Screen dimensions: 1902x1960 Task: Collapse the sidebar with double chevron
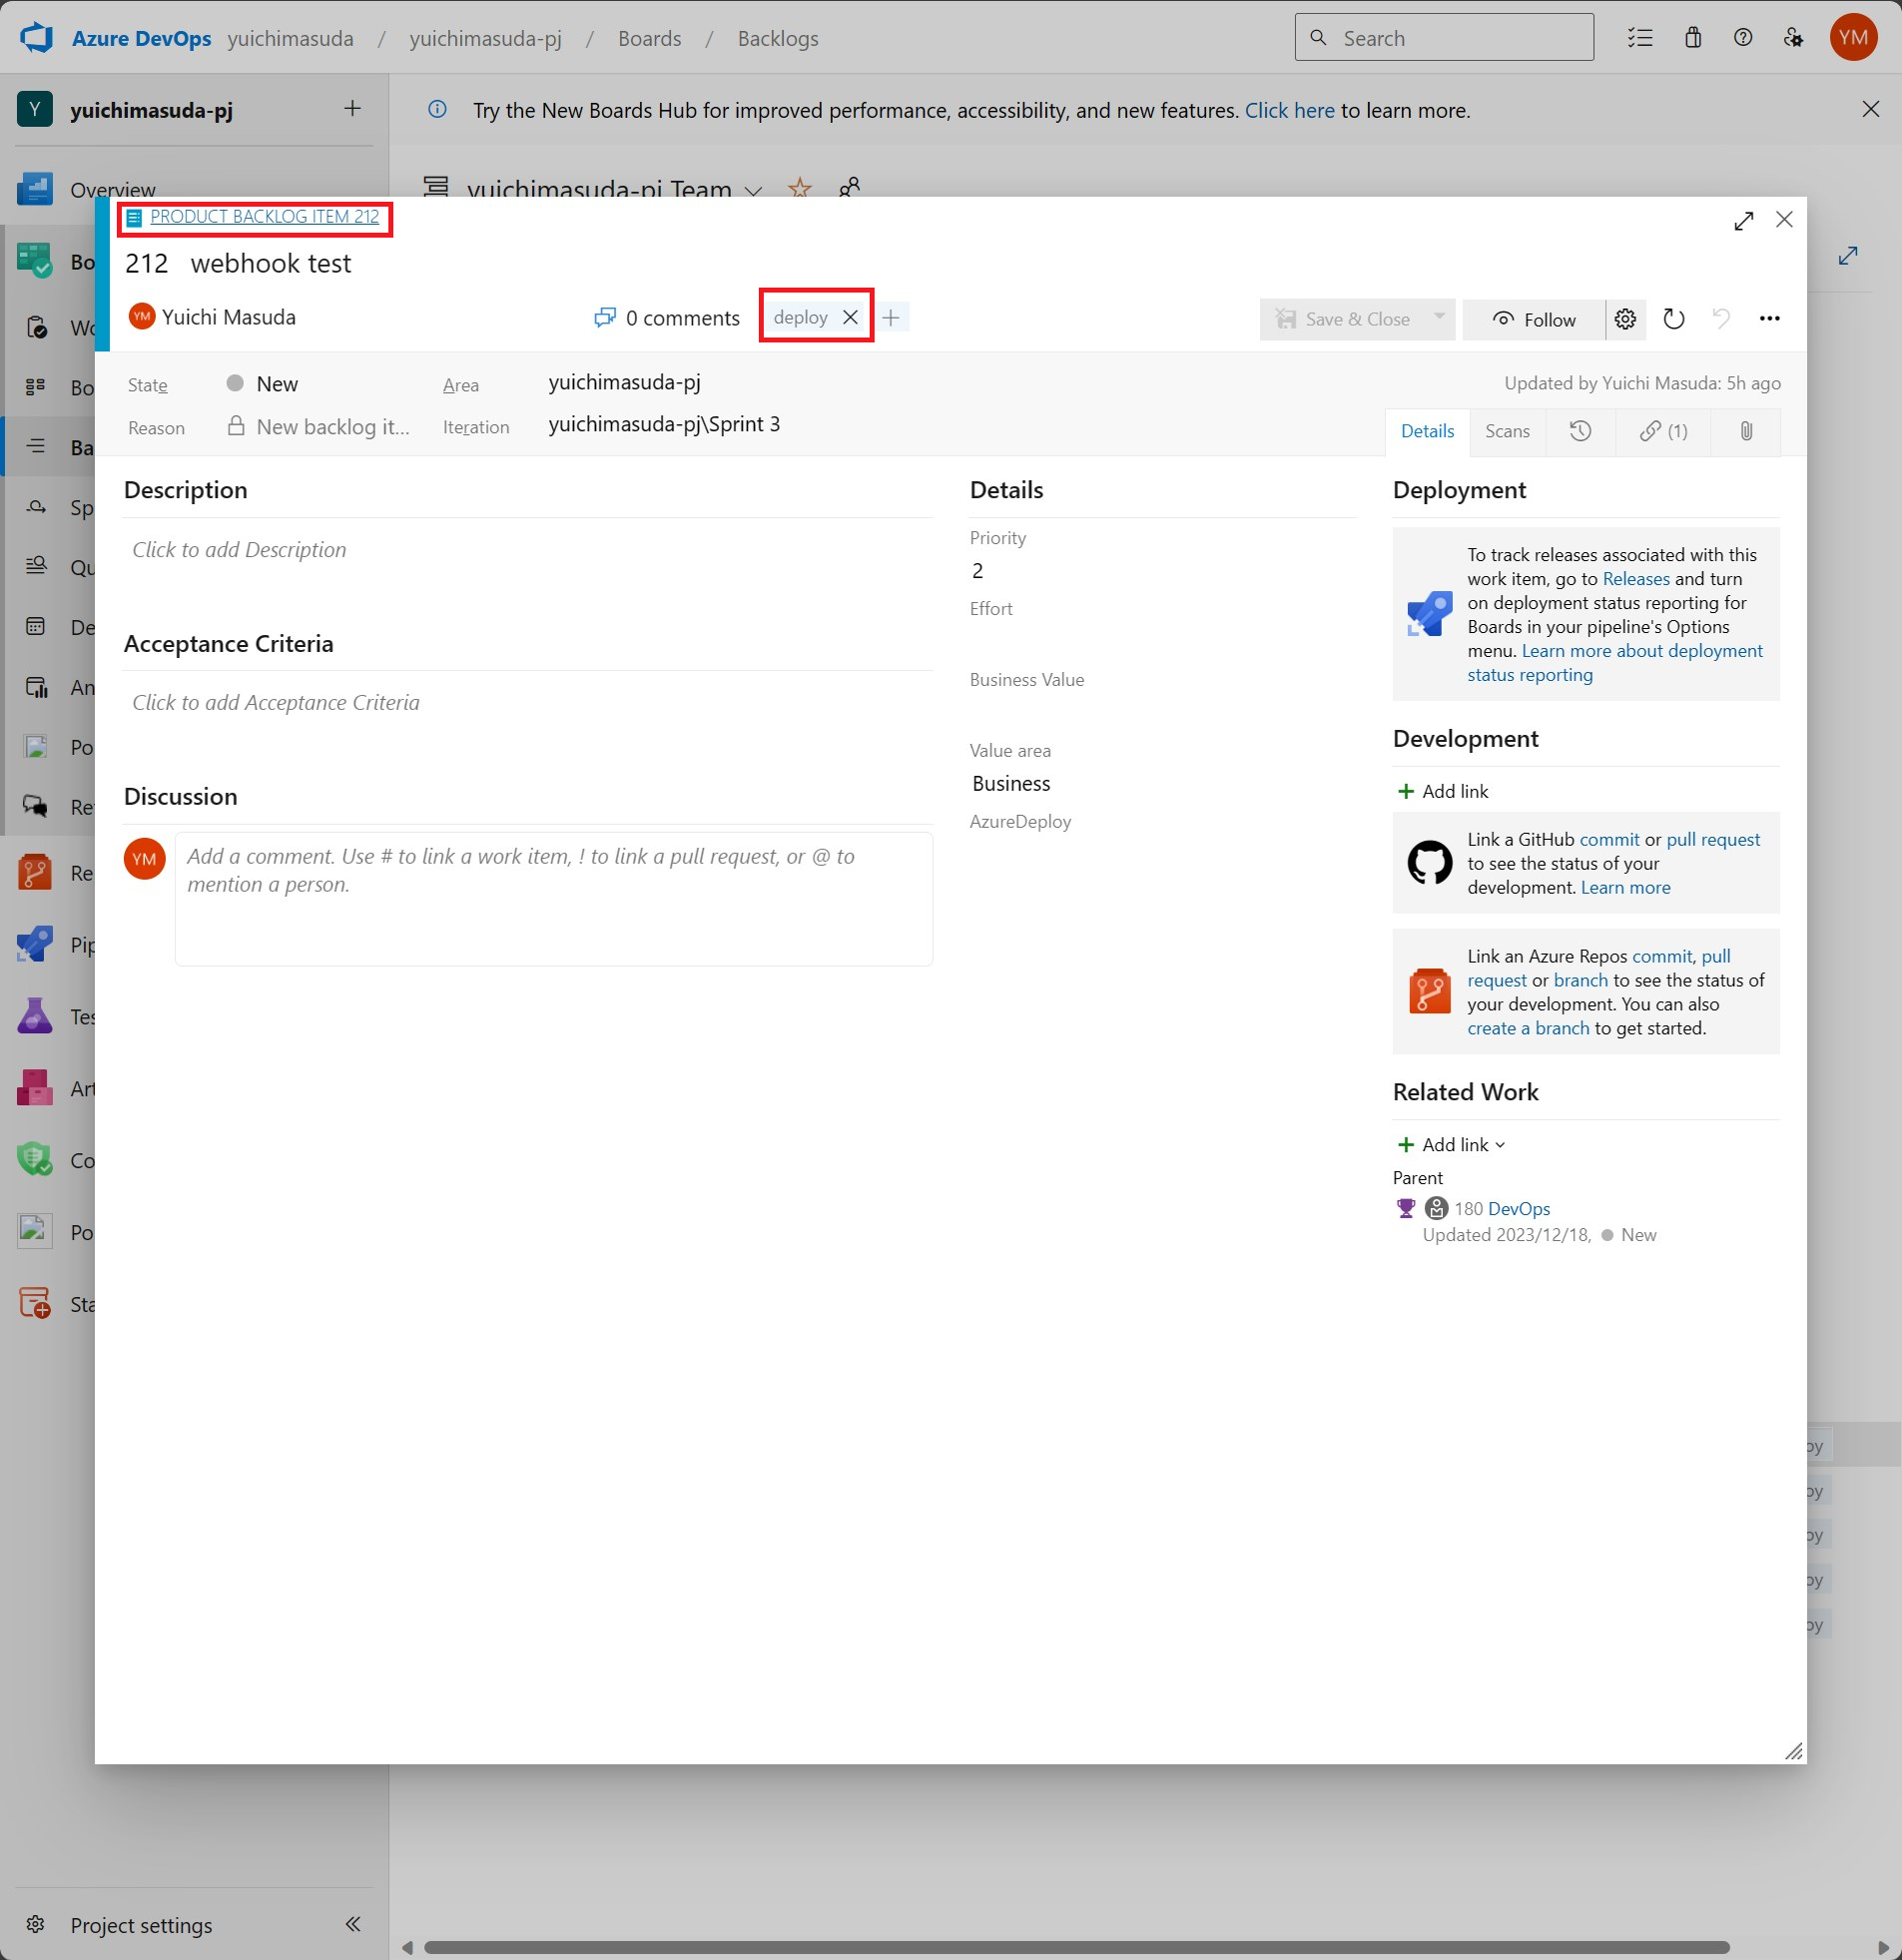352,1923
